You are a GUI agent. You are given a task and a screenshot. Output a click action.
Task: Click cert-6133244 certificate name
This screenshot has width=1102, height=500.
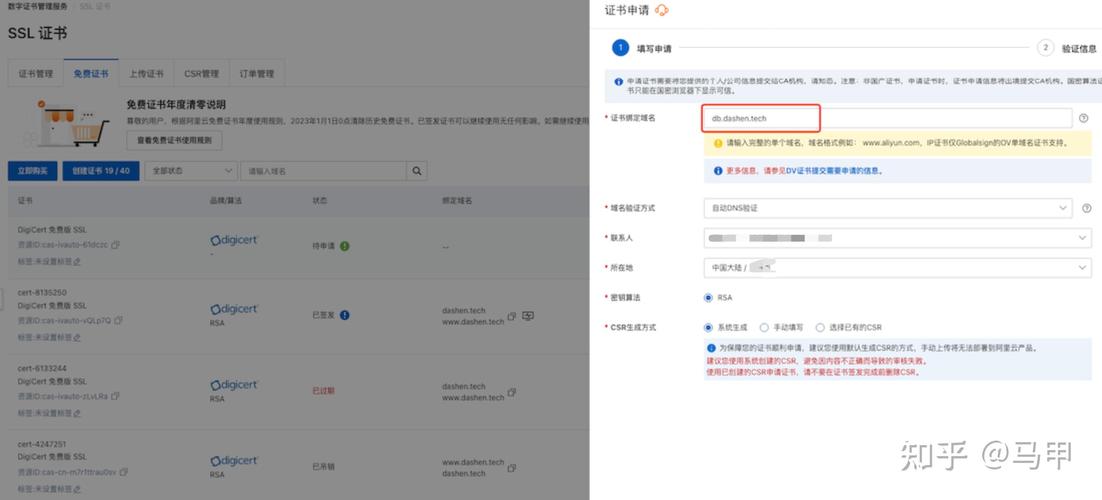point(42,368)
